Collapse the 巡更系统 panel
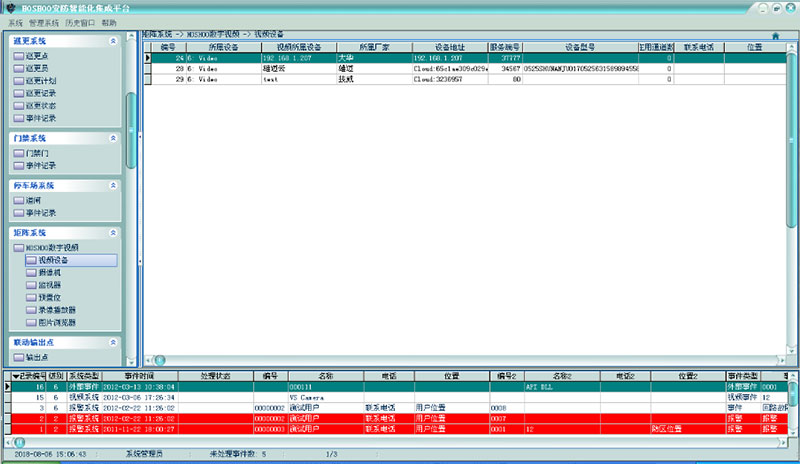Screen dimensions: 800x464 (x=113, y=41)
